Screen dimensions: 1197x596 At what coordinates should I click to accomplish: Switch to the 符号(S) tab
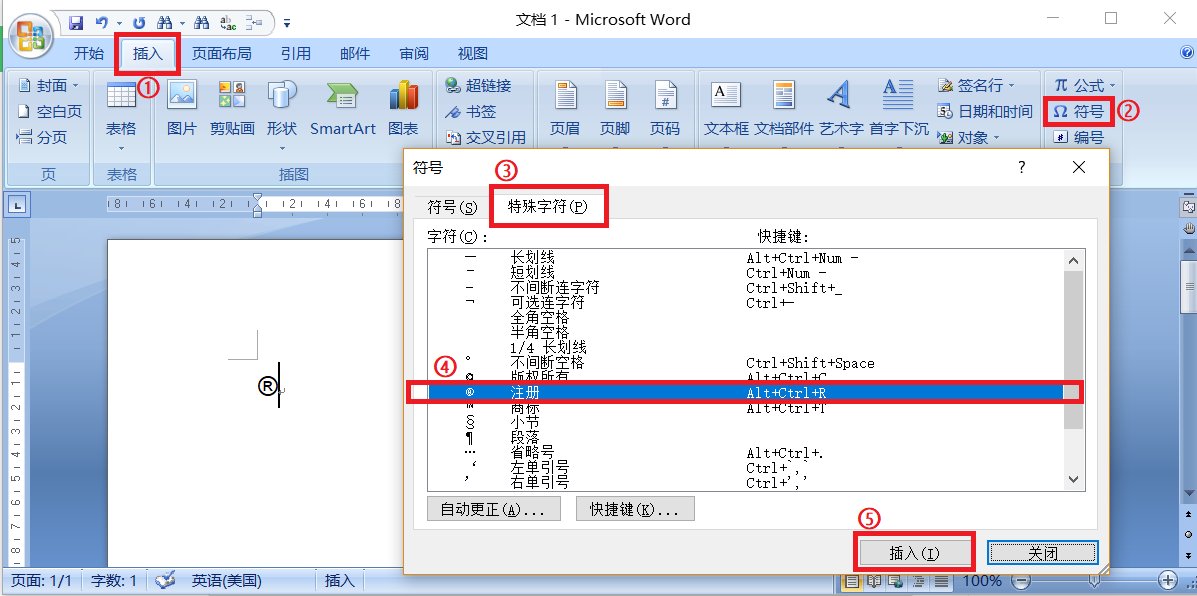(452, 205)
